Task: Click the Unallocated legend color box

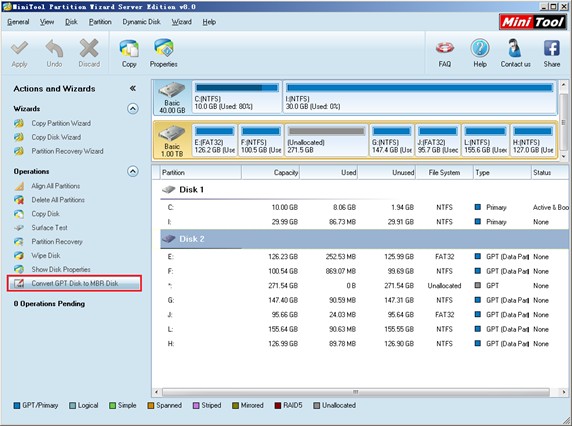Action: [x=316, y=406]
